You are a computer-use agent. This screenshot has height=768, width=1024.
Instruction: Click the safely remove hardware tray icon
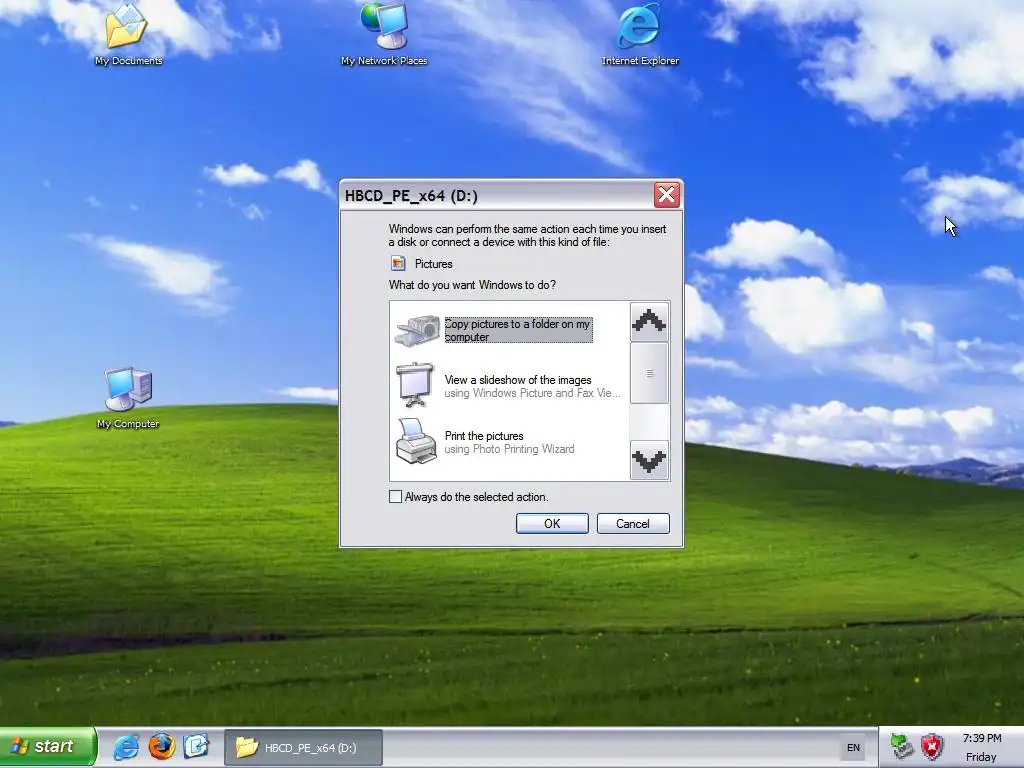[x=902, y=746]
